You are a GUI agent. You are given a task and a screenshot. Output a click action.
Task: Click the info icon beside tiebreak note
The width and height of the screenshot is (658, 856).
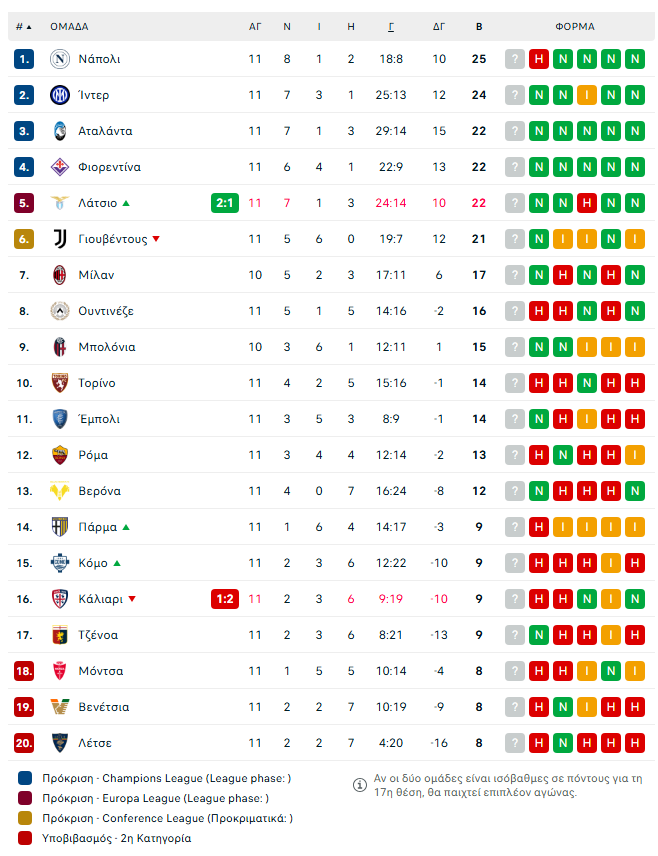(360, 785)
